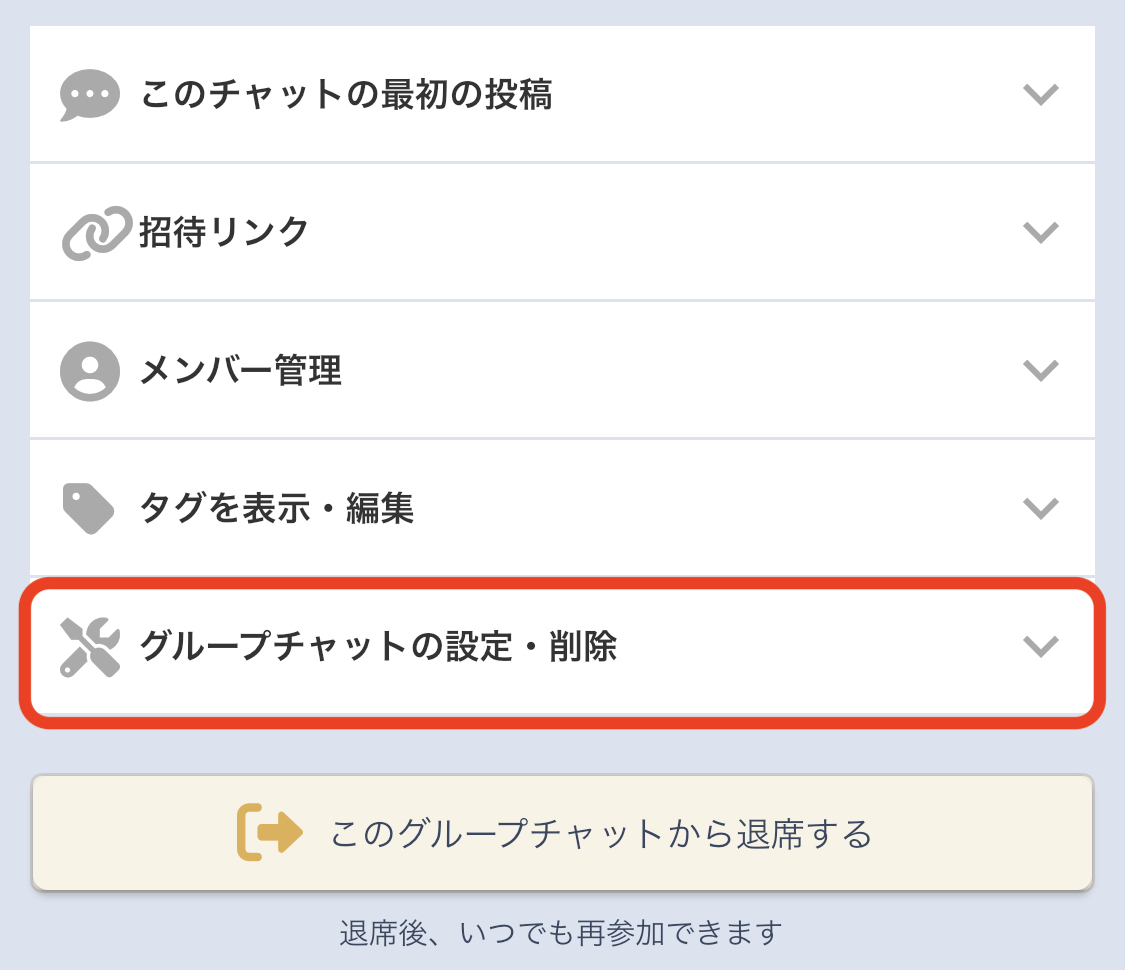Viewport: 1125px width, 970px height.
Task: Click the yellow exit arrow icon
Action: click(269, 832)
